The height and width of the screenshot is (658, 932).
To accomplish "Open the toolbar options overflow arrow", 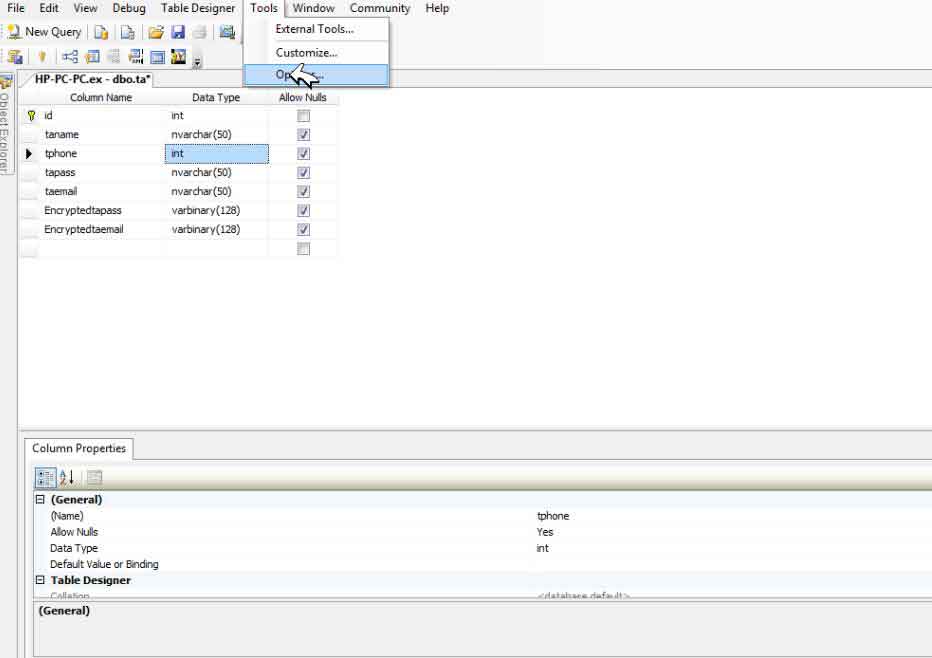I will [197, 60].
